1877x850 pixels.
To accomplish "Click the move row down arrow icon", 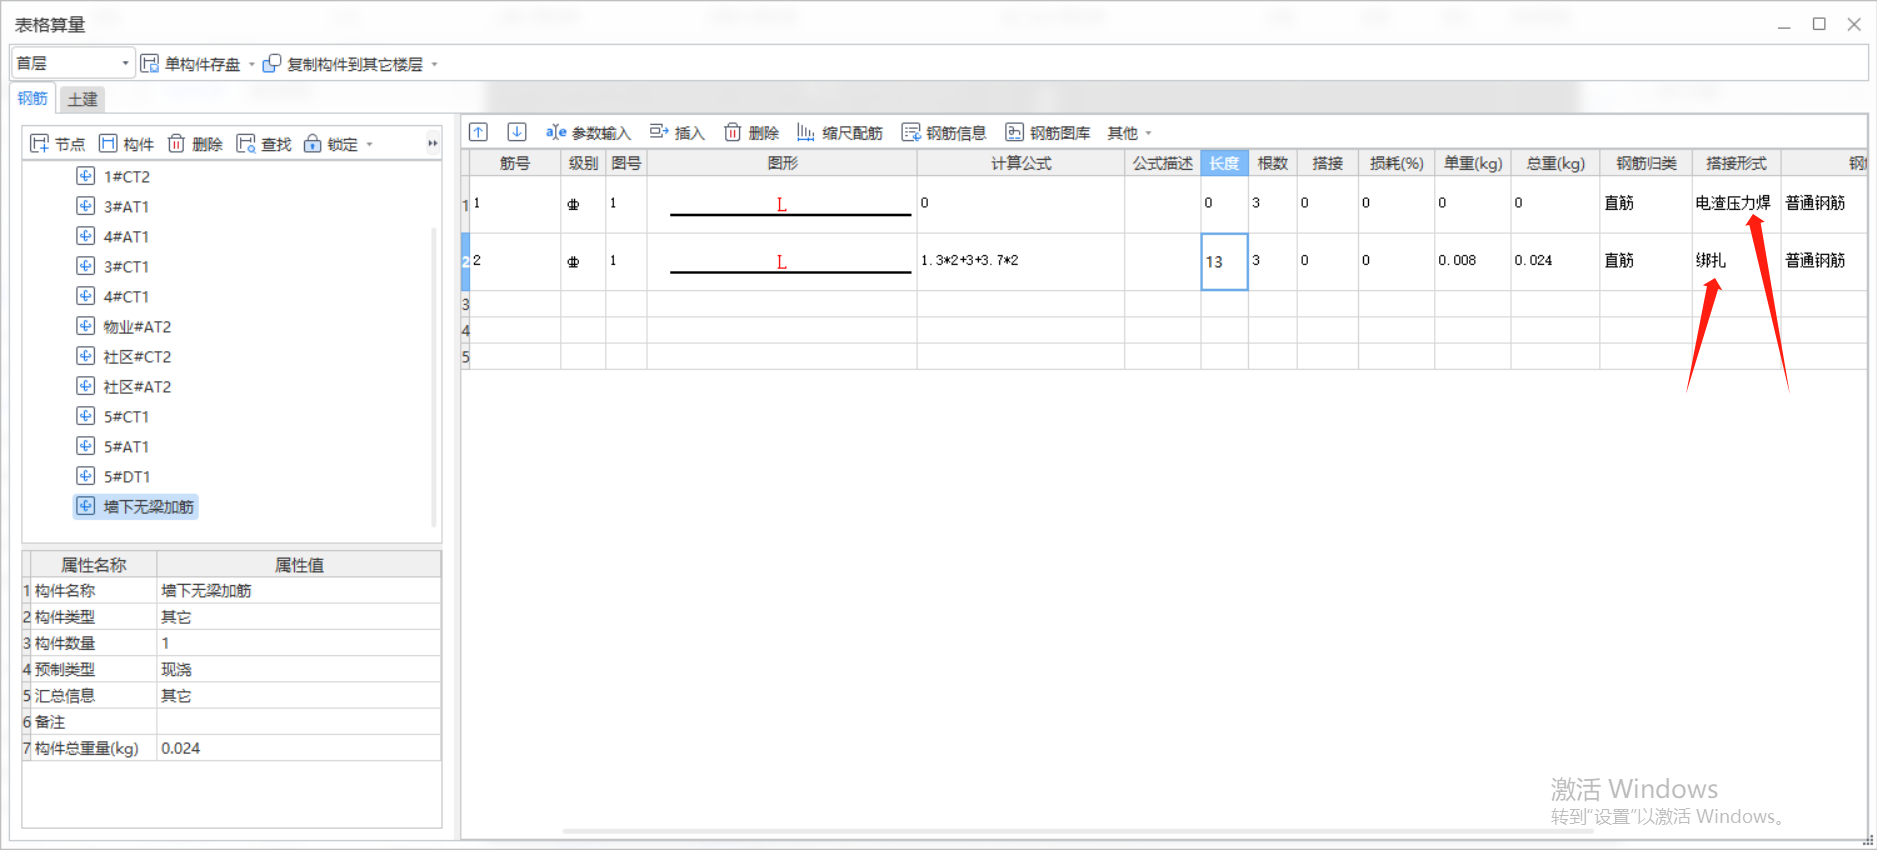I will click(x=517, y=132).
